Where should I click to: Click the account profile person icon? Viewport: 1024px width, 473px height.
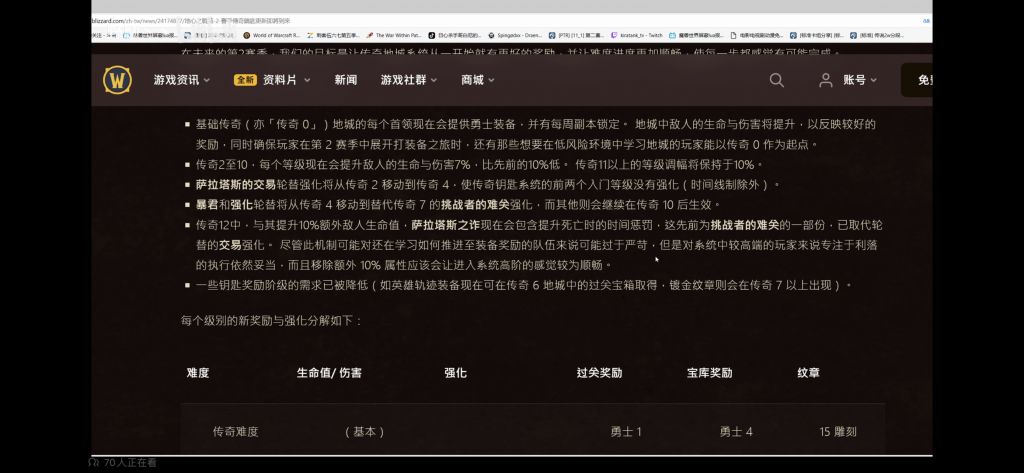click(825, 80)
